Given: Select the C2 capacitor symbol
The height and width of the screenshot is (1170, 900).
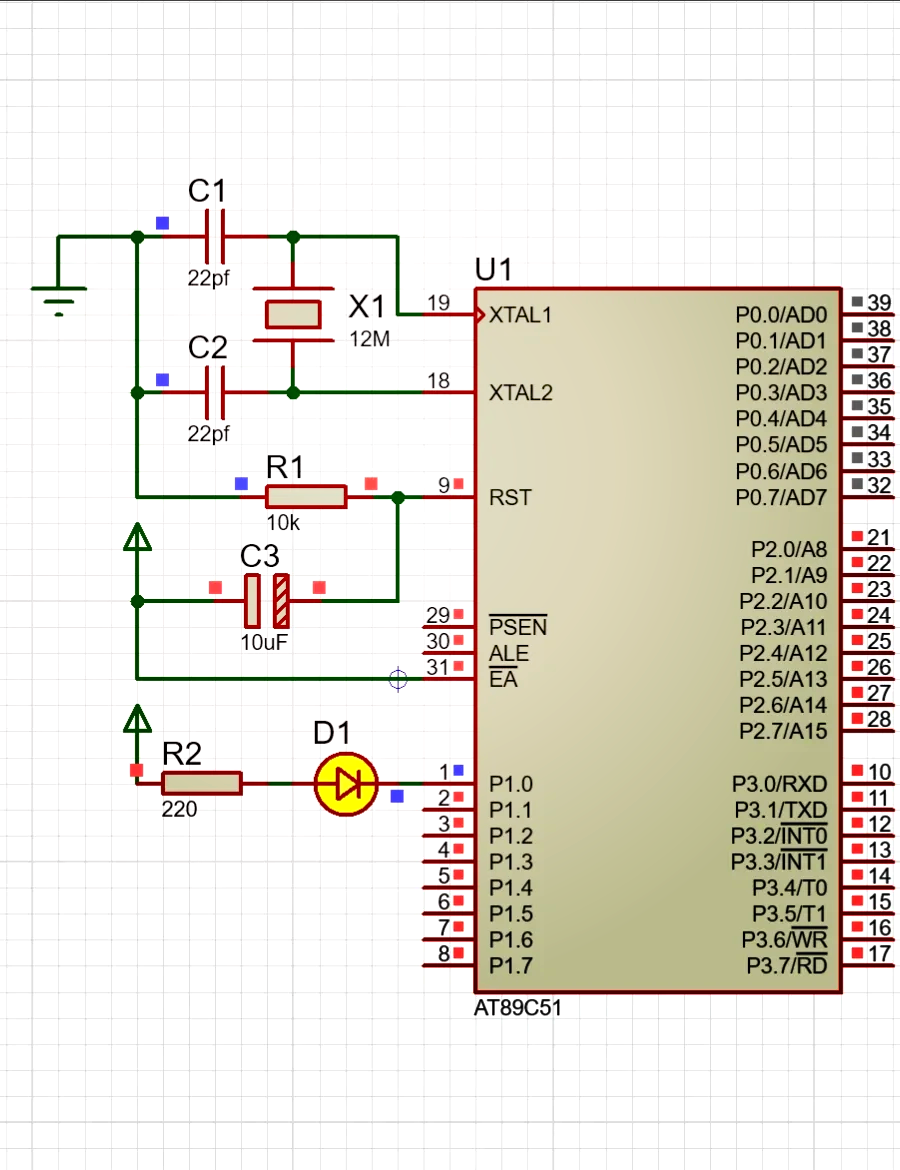Looking at the screenshot, I should coord(215,392).
